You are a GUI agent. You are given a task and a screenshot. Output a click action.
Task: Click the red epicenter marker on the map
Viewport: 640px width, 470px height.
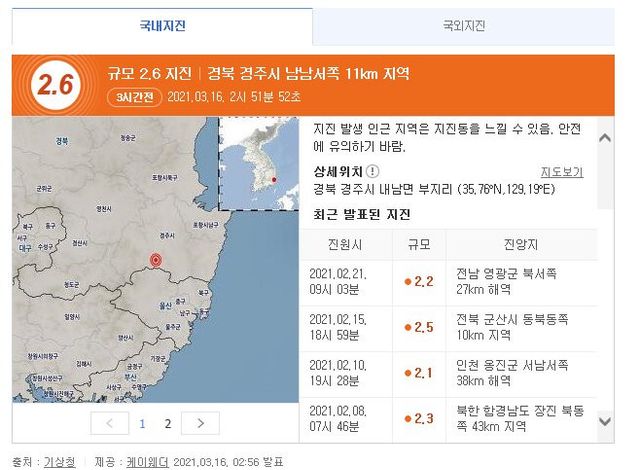click(155, 261)
